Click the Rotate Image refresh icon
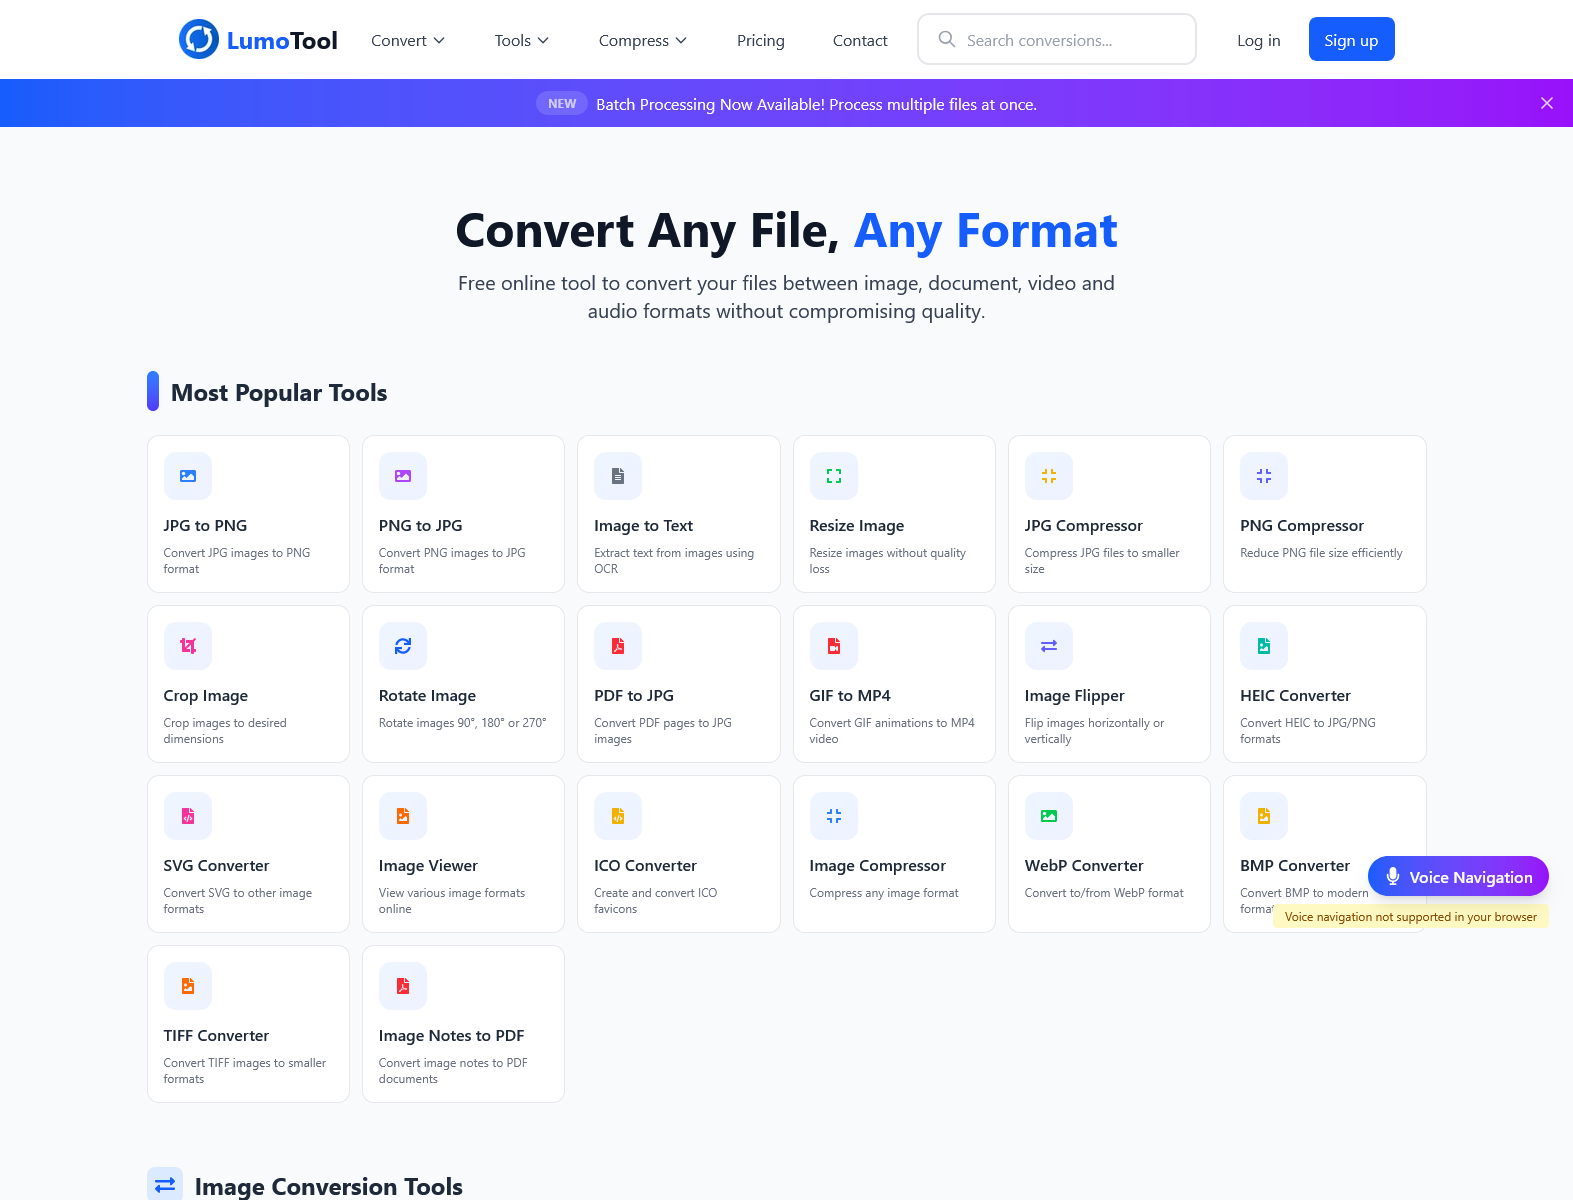 coord(403,646)
